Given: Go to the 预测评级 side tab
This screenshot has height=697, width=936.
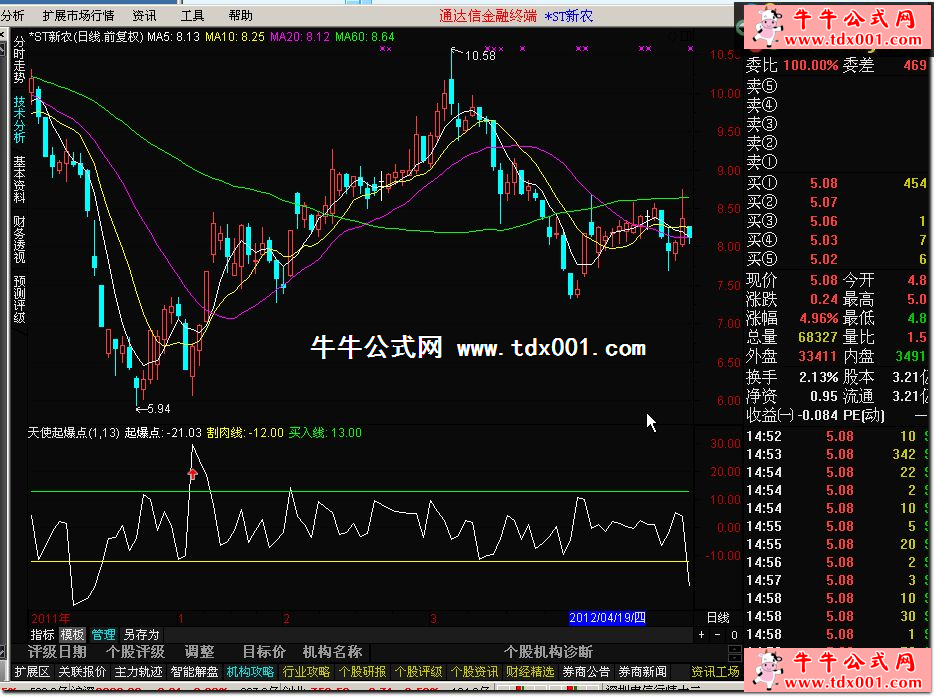Looking at the screenshot, I should (19, 299).
